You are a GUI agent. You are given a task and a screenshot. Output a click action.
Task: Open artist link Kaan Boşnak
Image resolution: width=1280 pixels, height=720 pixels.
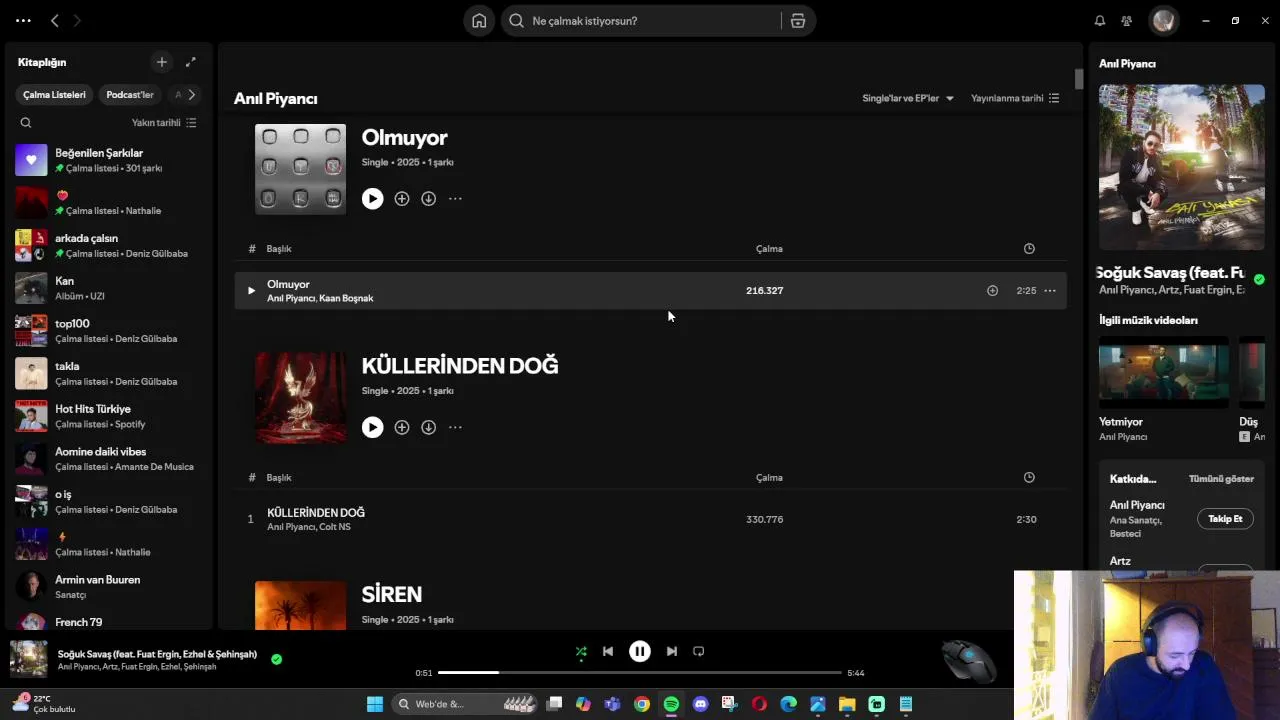coord(346,298)
